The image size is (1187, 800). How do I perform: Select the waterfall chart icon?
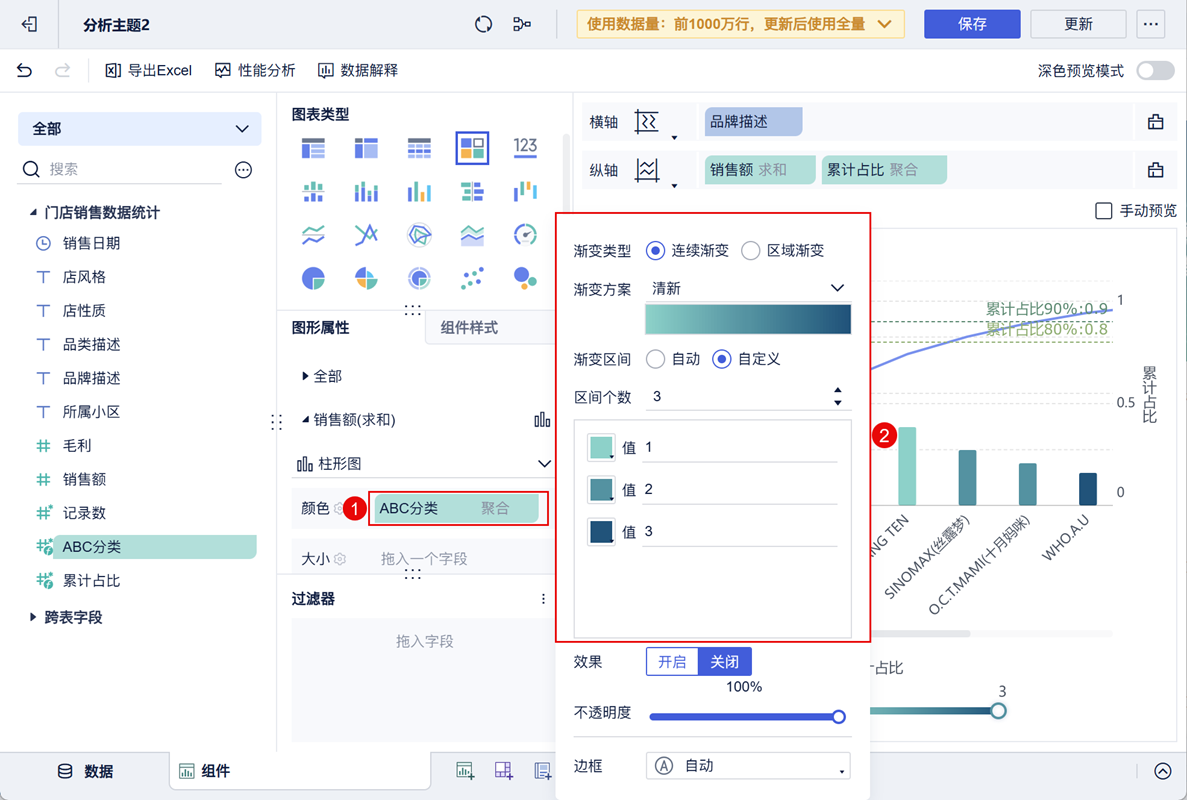tap(525, 191)
